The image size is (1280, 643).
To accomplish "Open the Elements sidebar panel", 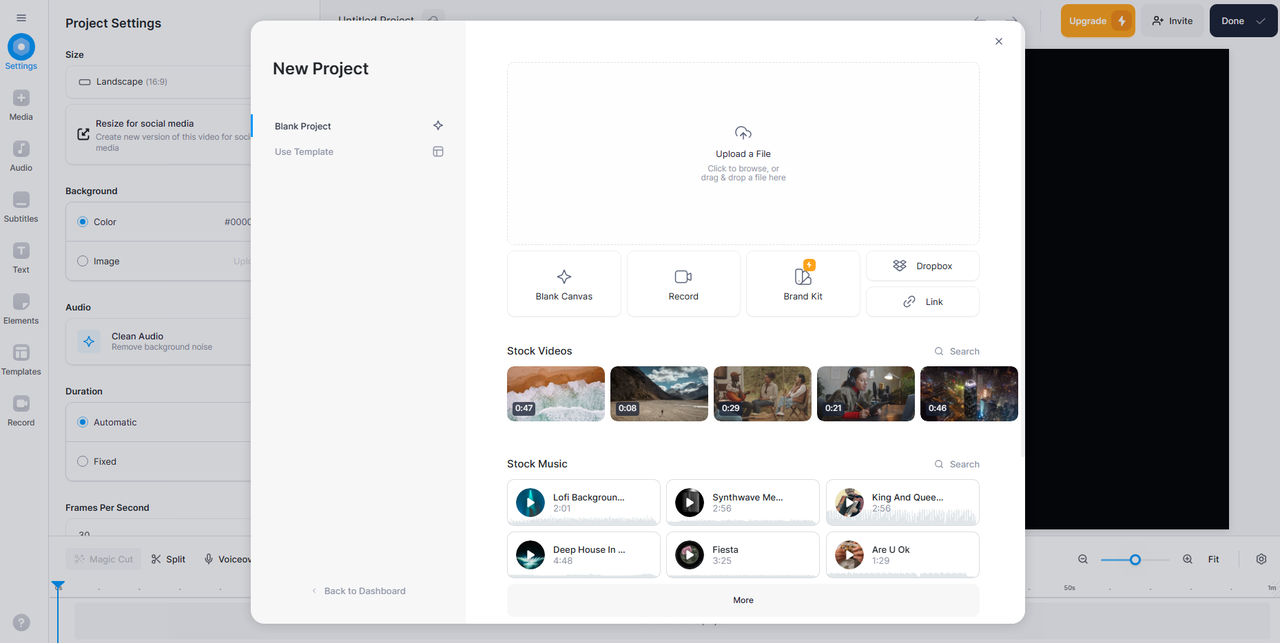I will [x=21, y=308].
